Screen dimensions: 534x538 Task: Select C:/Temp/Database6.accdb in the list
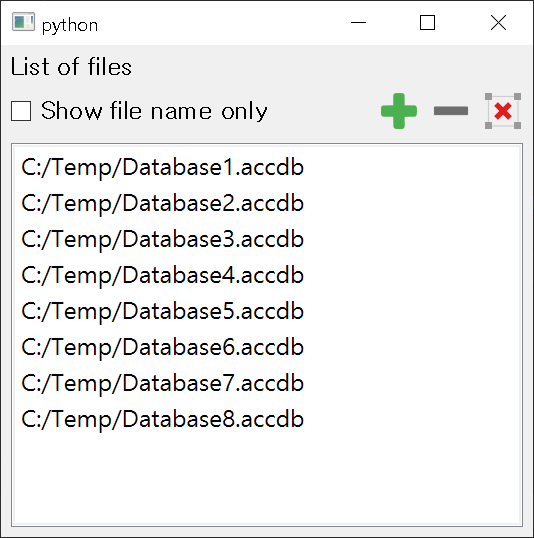tap(267, 347)
